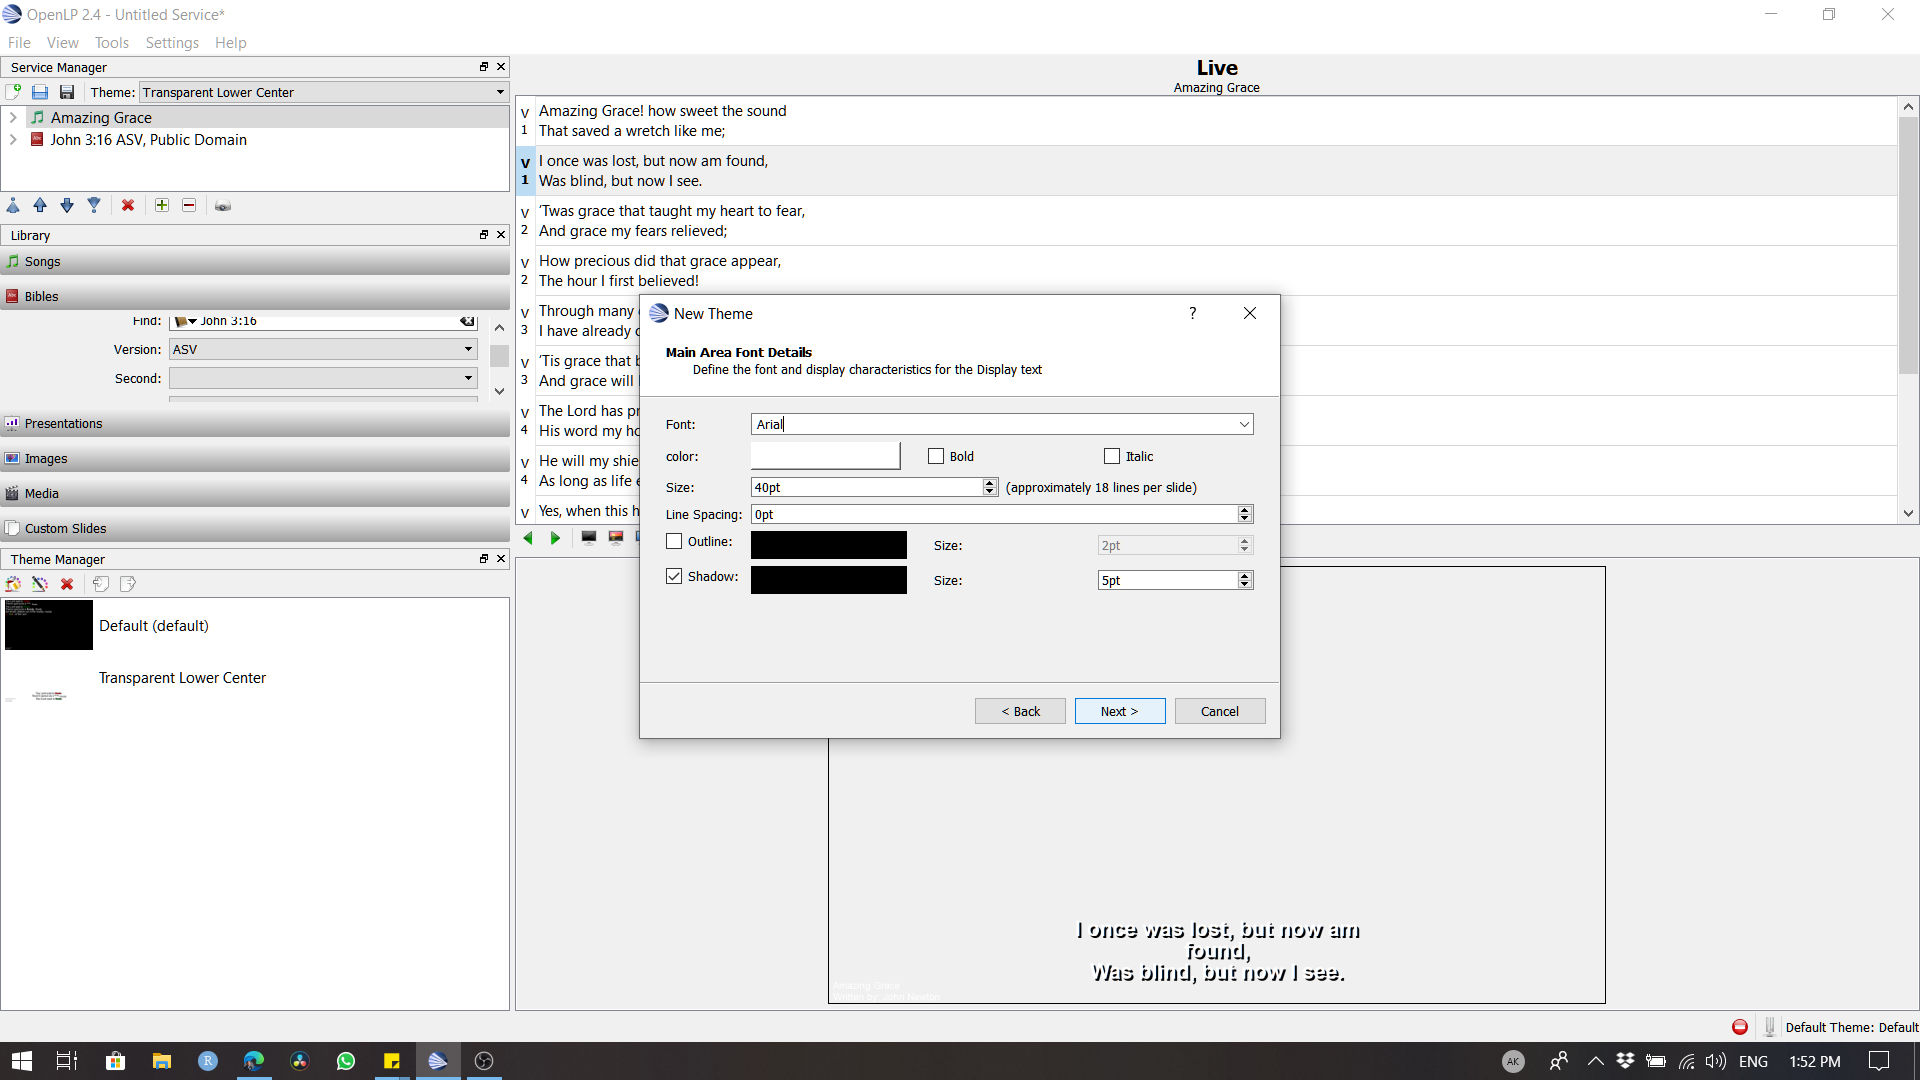Collapse all service items
Image resolution: width=1920 pixels, height=1080 pixels.
pos(188,205)
